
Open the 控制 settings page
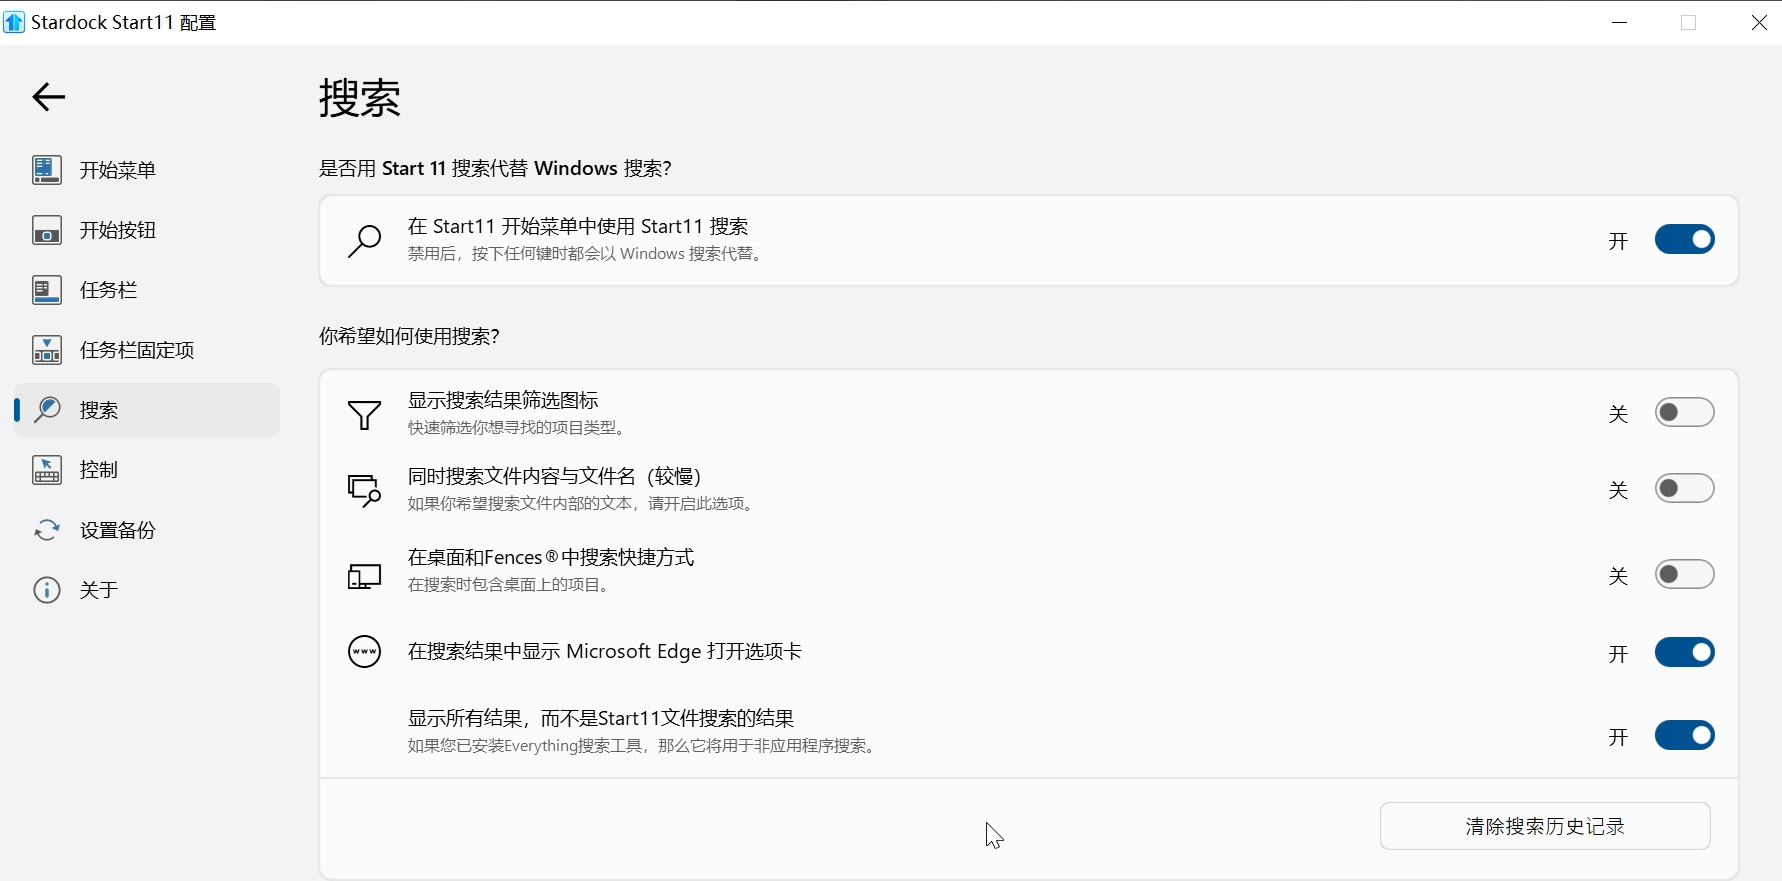[147, 470]
